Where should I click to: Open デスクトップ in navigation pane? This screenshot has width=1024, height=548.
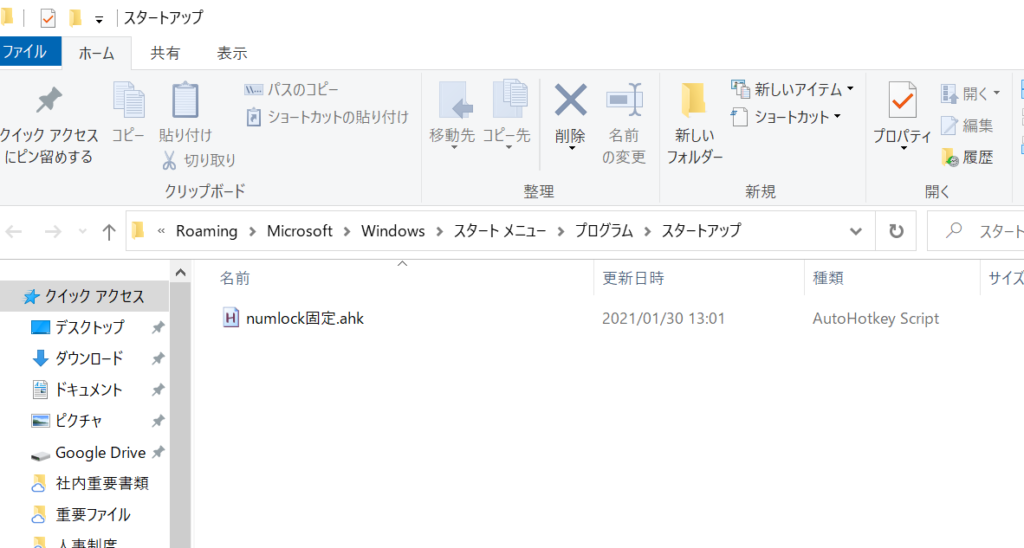(89, 327)
